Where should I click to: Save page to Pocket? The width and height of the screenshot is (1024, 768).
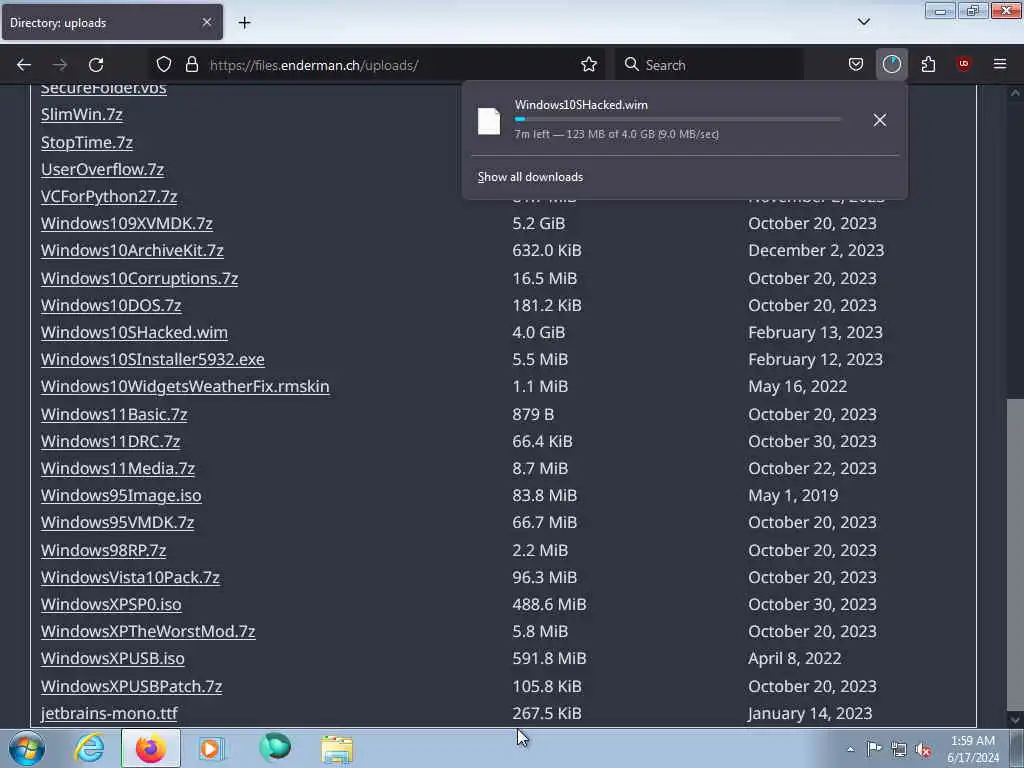[856, 65]
